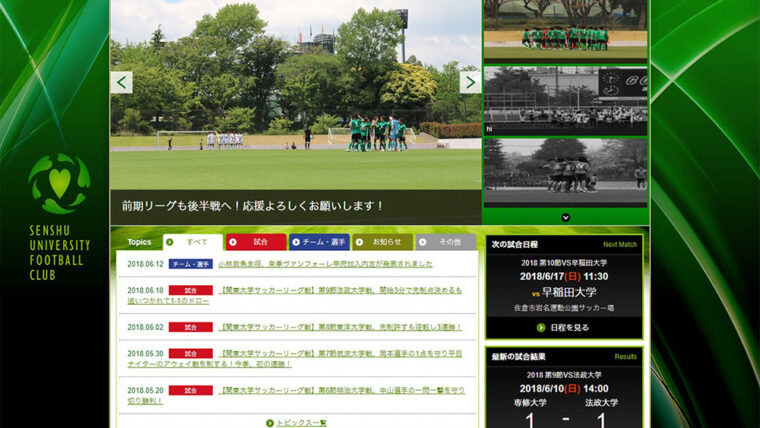Click the blue チーム・選手 badge on the 2018.06.12 news

tap(190, 264)
